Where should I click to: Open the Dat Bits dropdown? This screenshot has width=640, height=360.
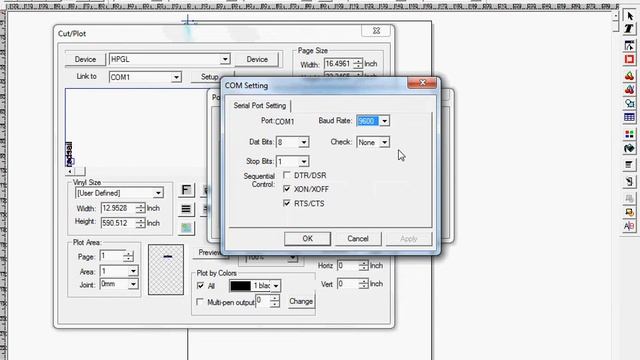pos(303,142)
